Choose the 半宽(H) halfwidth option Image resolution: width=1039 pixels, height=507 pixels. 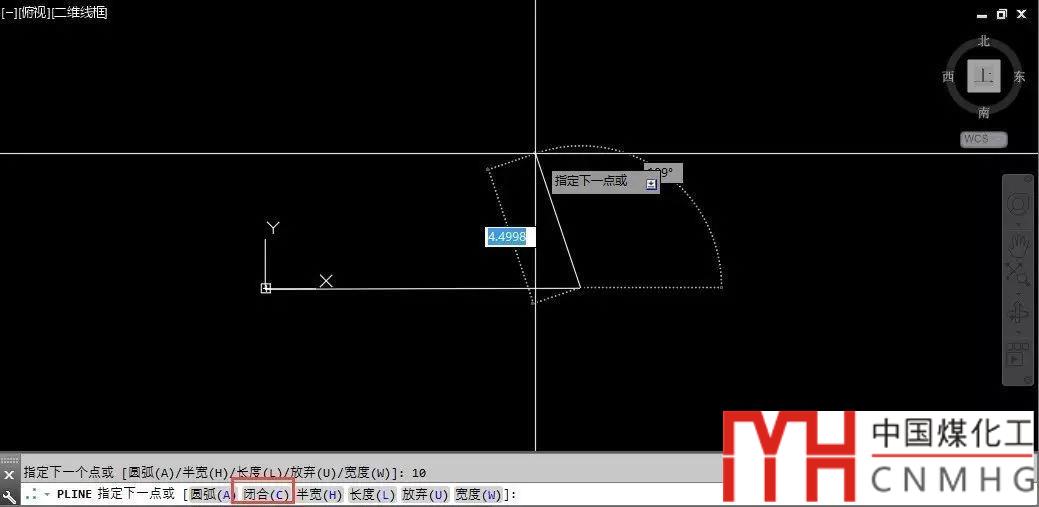point(319,494)
